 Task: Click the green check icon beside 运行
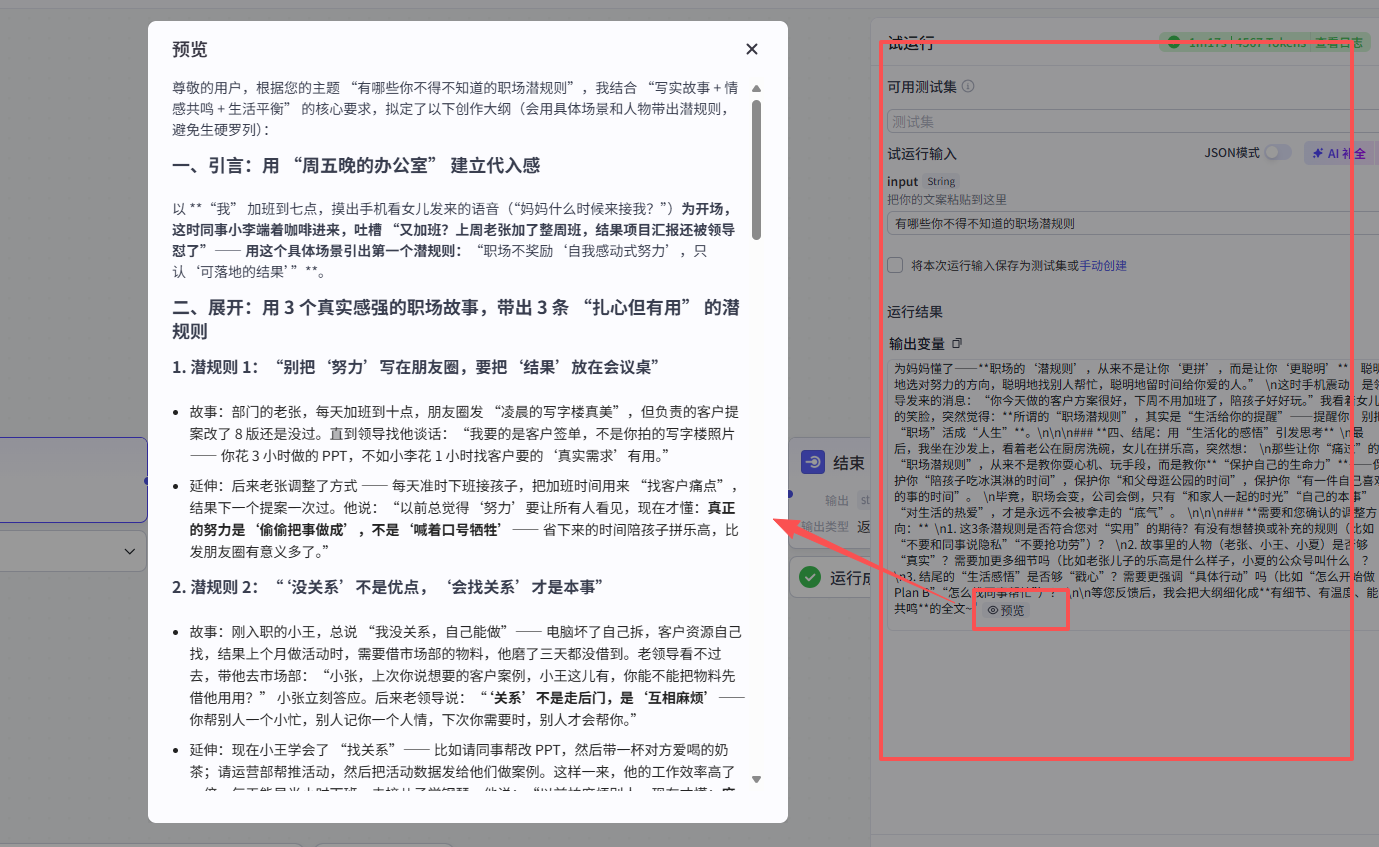point(809,577)
